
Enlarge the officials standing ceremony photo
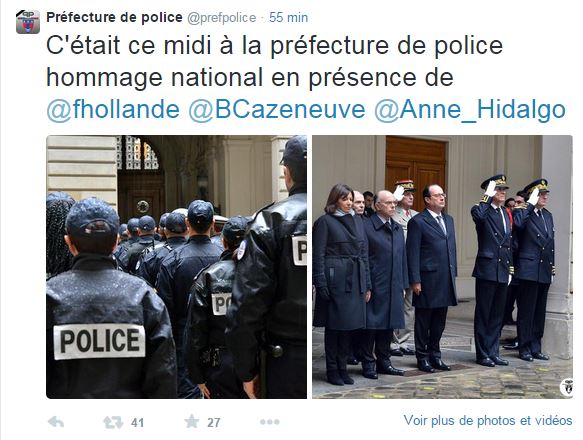click(x=442, y=267)
